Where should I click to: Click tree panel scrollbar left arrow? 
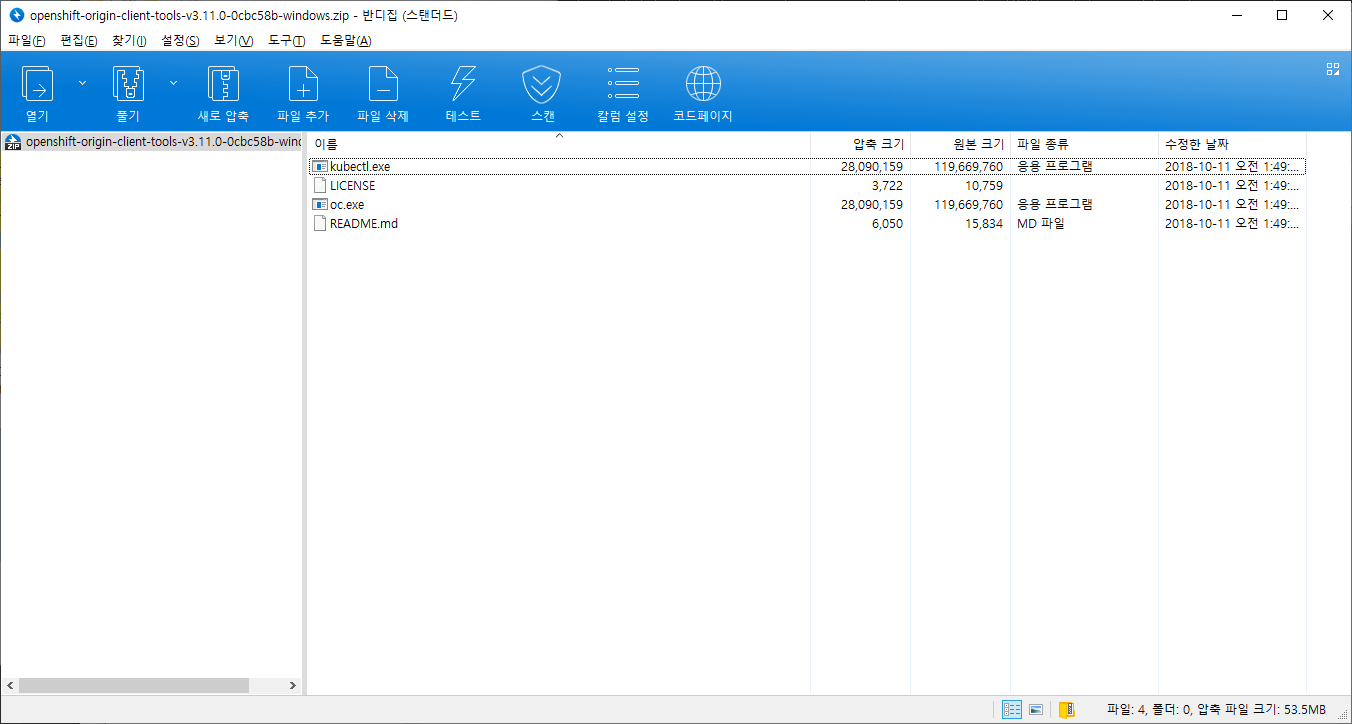pos(10,686)
